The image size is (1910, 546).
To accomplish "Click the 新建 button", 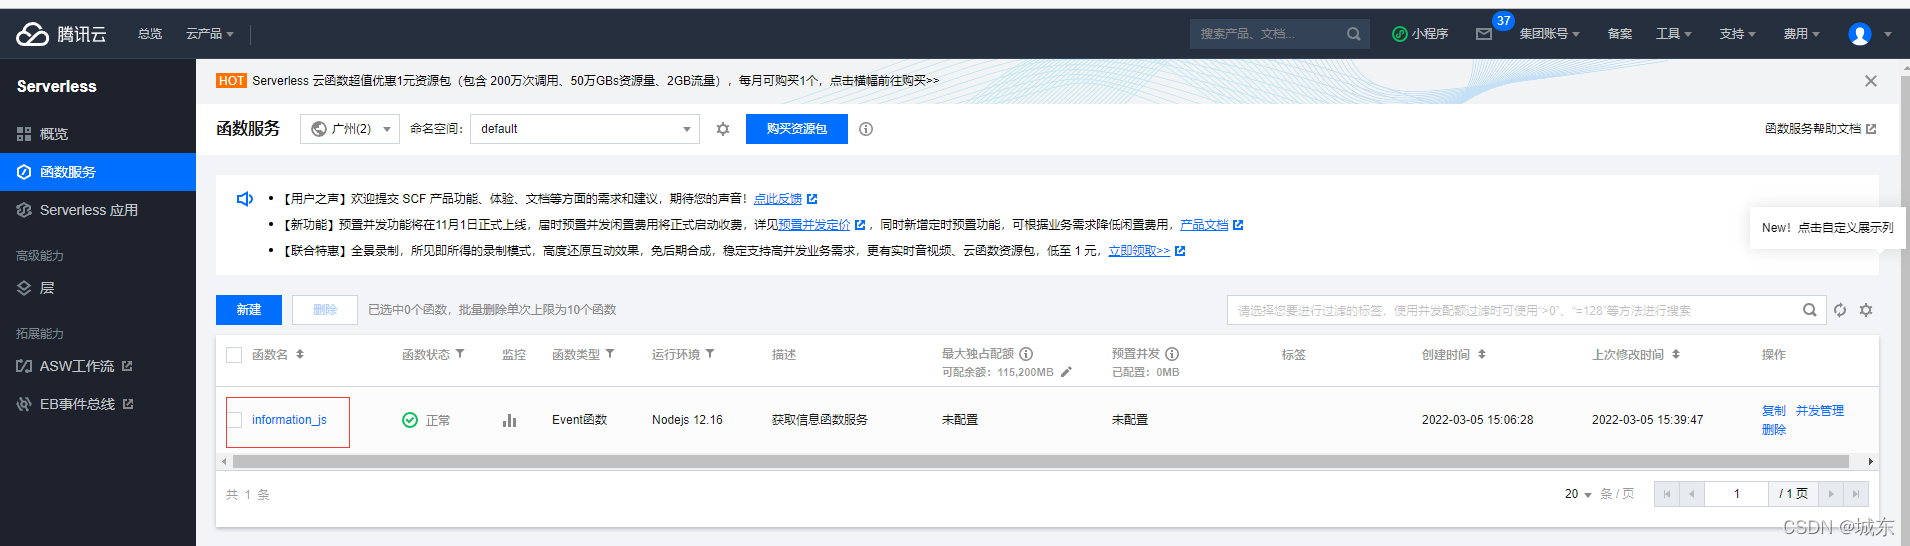I will coord(249,310).
